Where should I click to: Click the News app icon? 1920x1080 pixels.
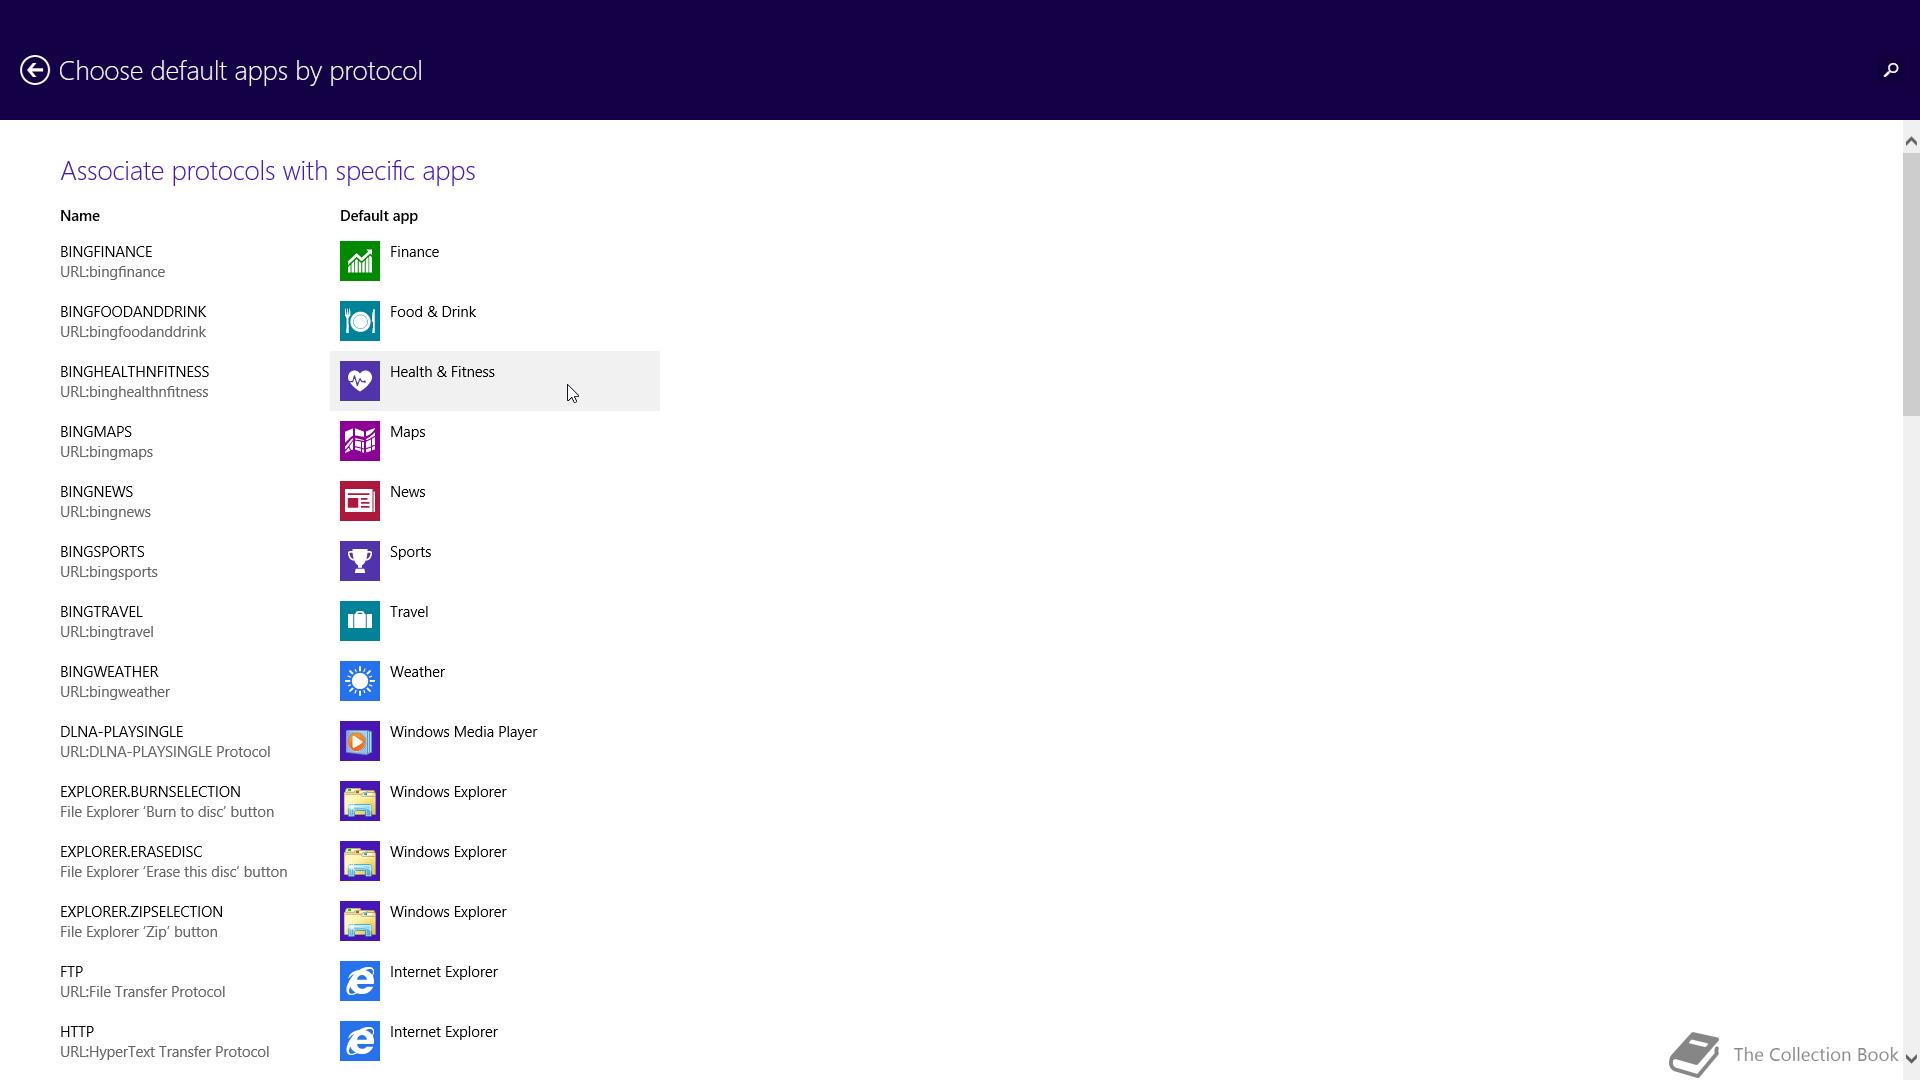pyautogui.click(x=360, y=501)
